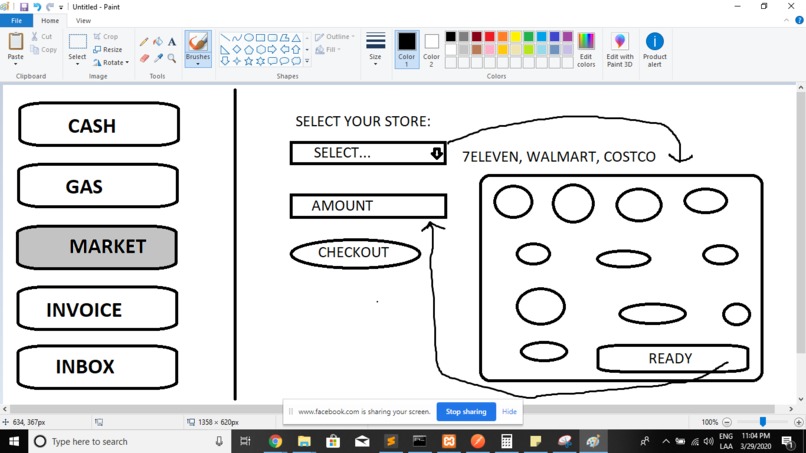The width and height of the screenshot is (806, 453).
Task: Choose the Right arrow shape
Action: pos(272,50)
